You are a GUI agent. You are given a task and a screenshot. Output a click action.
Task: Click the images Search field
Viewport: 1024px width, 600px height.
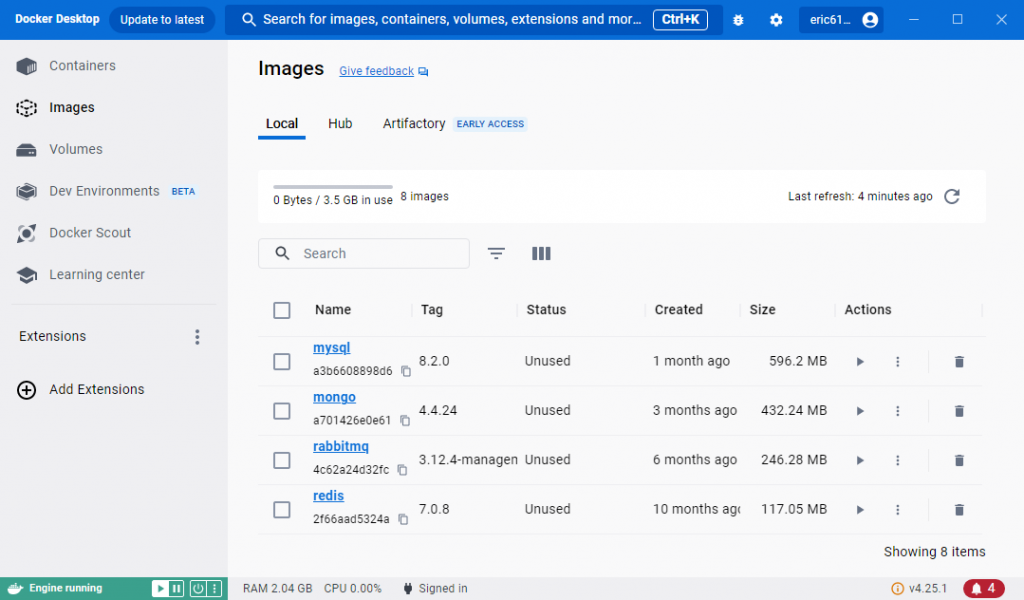coord(364,253)
